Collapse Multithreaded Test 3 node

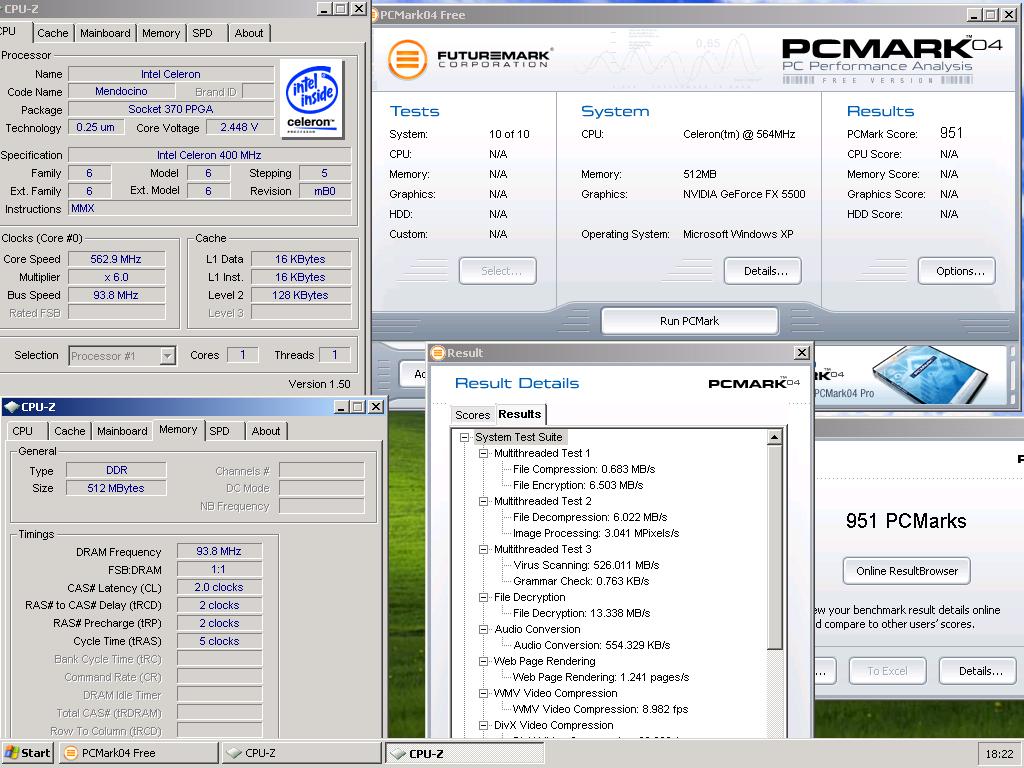(x=483, y=549)
